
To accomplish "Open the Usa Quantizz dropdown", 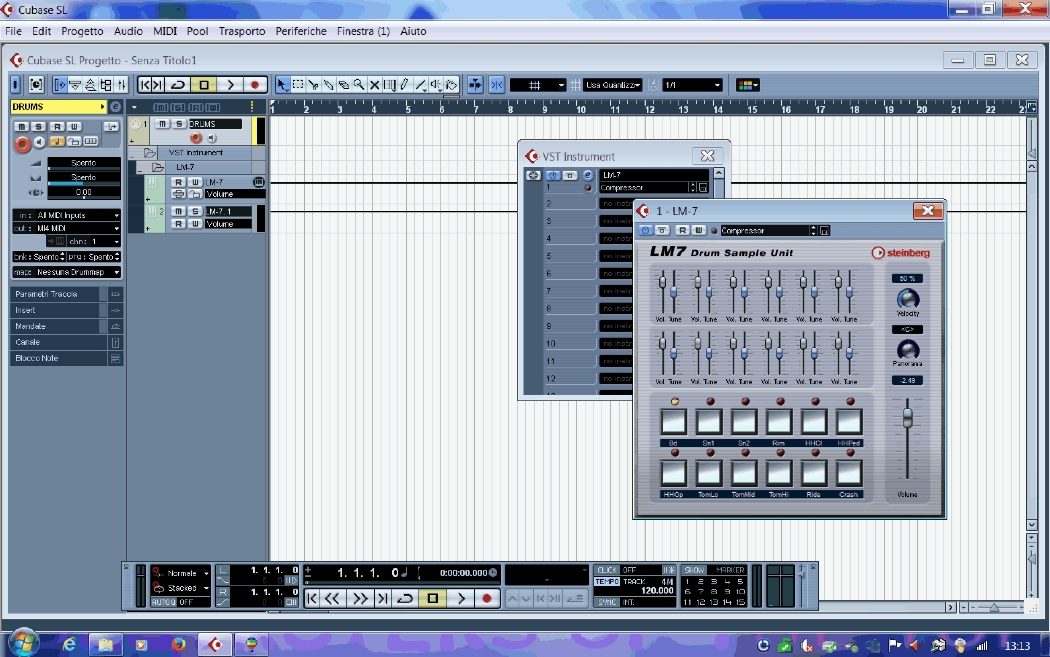I will click(612, 85).
